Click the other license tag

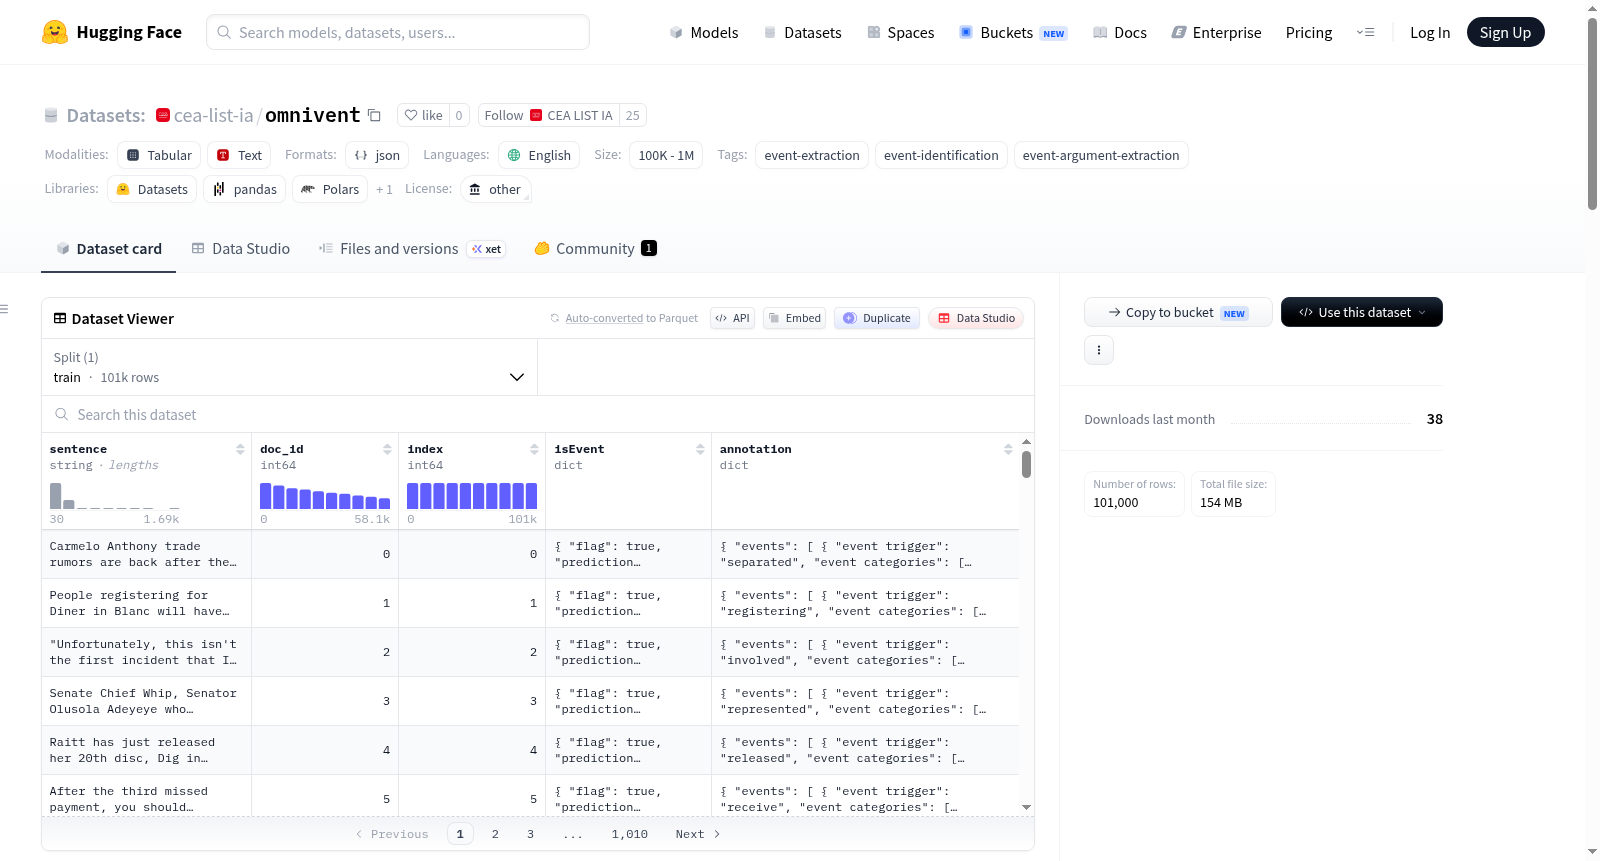[496, 189]
